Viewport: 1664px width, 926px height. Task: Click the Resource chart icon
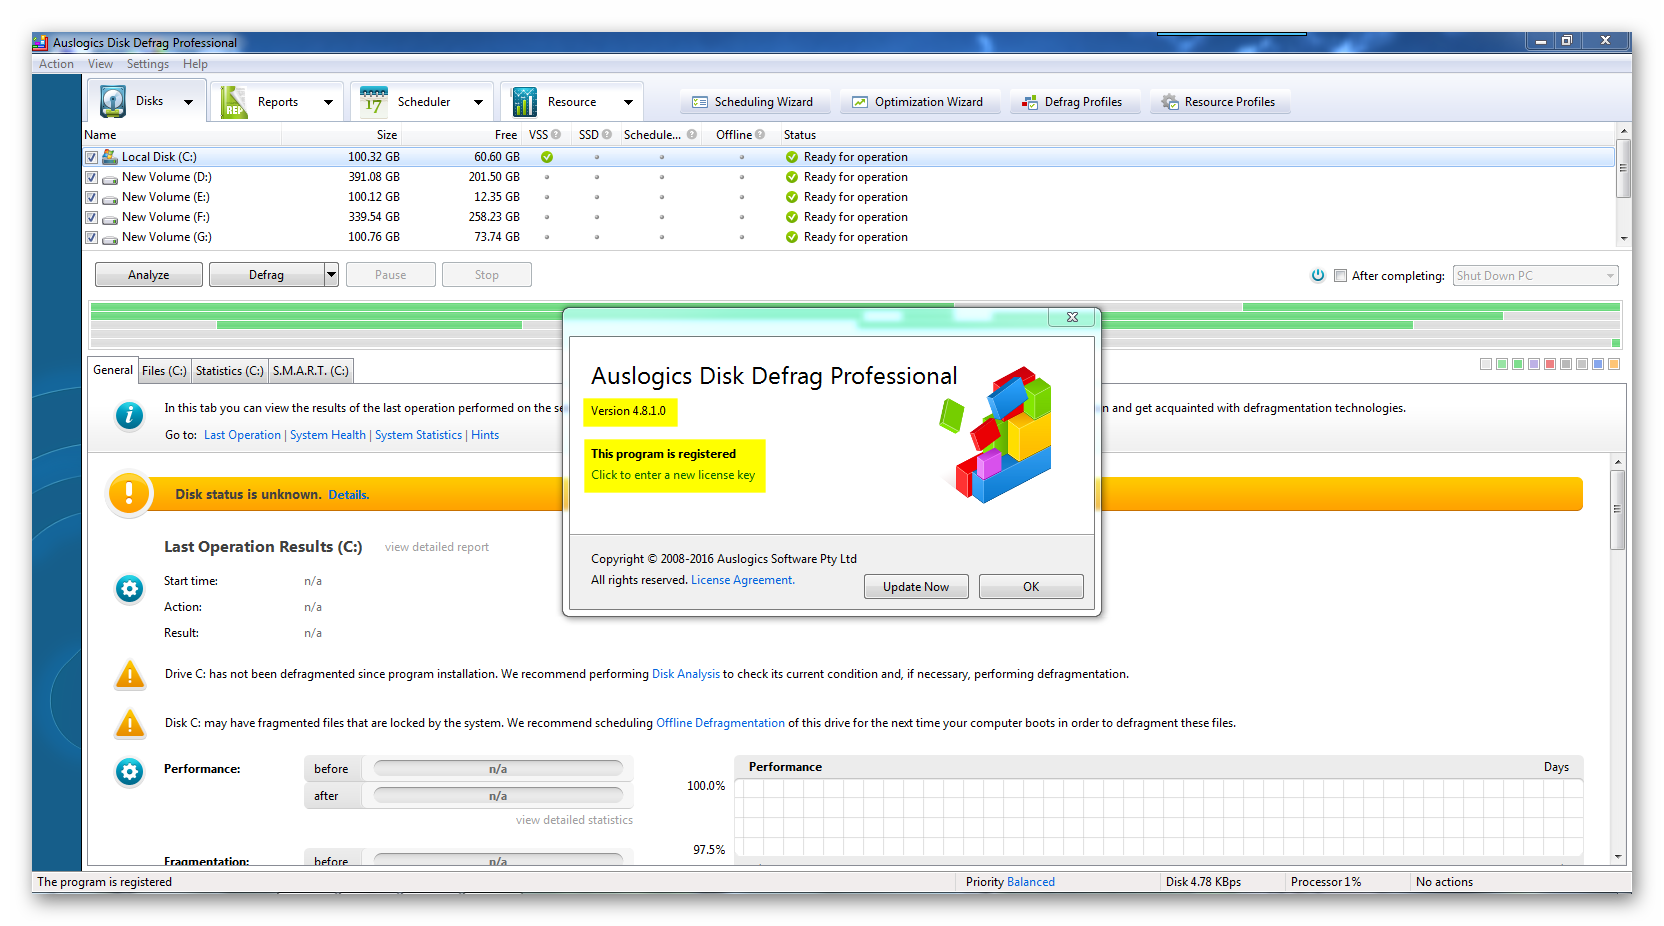coord(524,101)
